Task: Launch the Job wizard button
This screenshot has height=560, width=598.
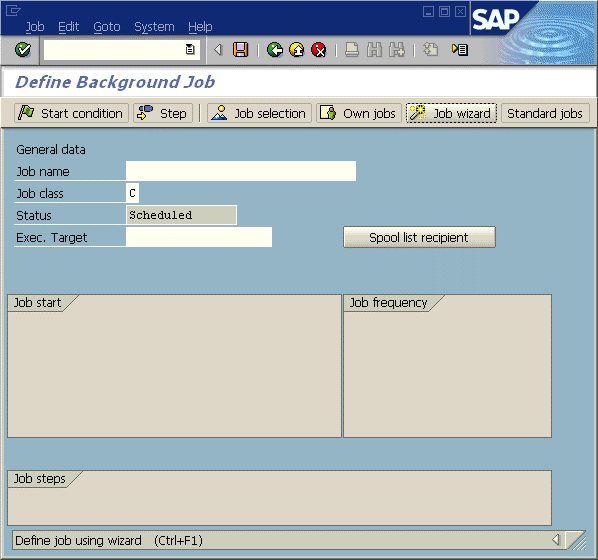Action: pyautogui.click(x=451, y=113)
